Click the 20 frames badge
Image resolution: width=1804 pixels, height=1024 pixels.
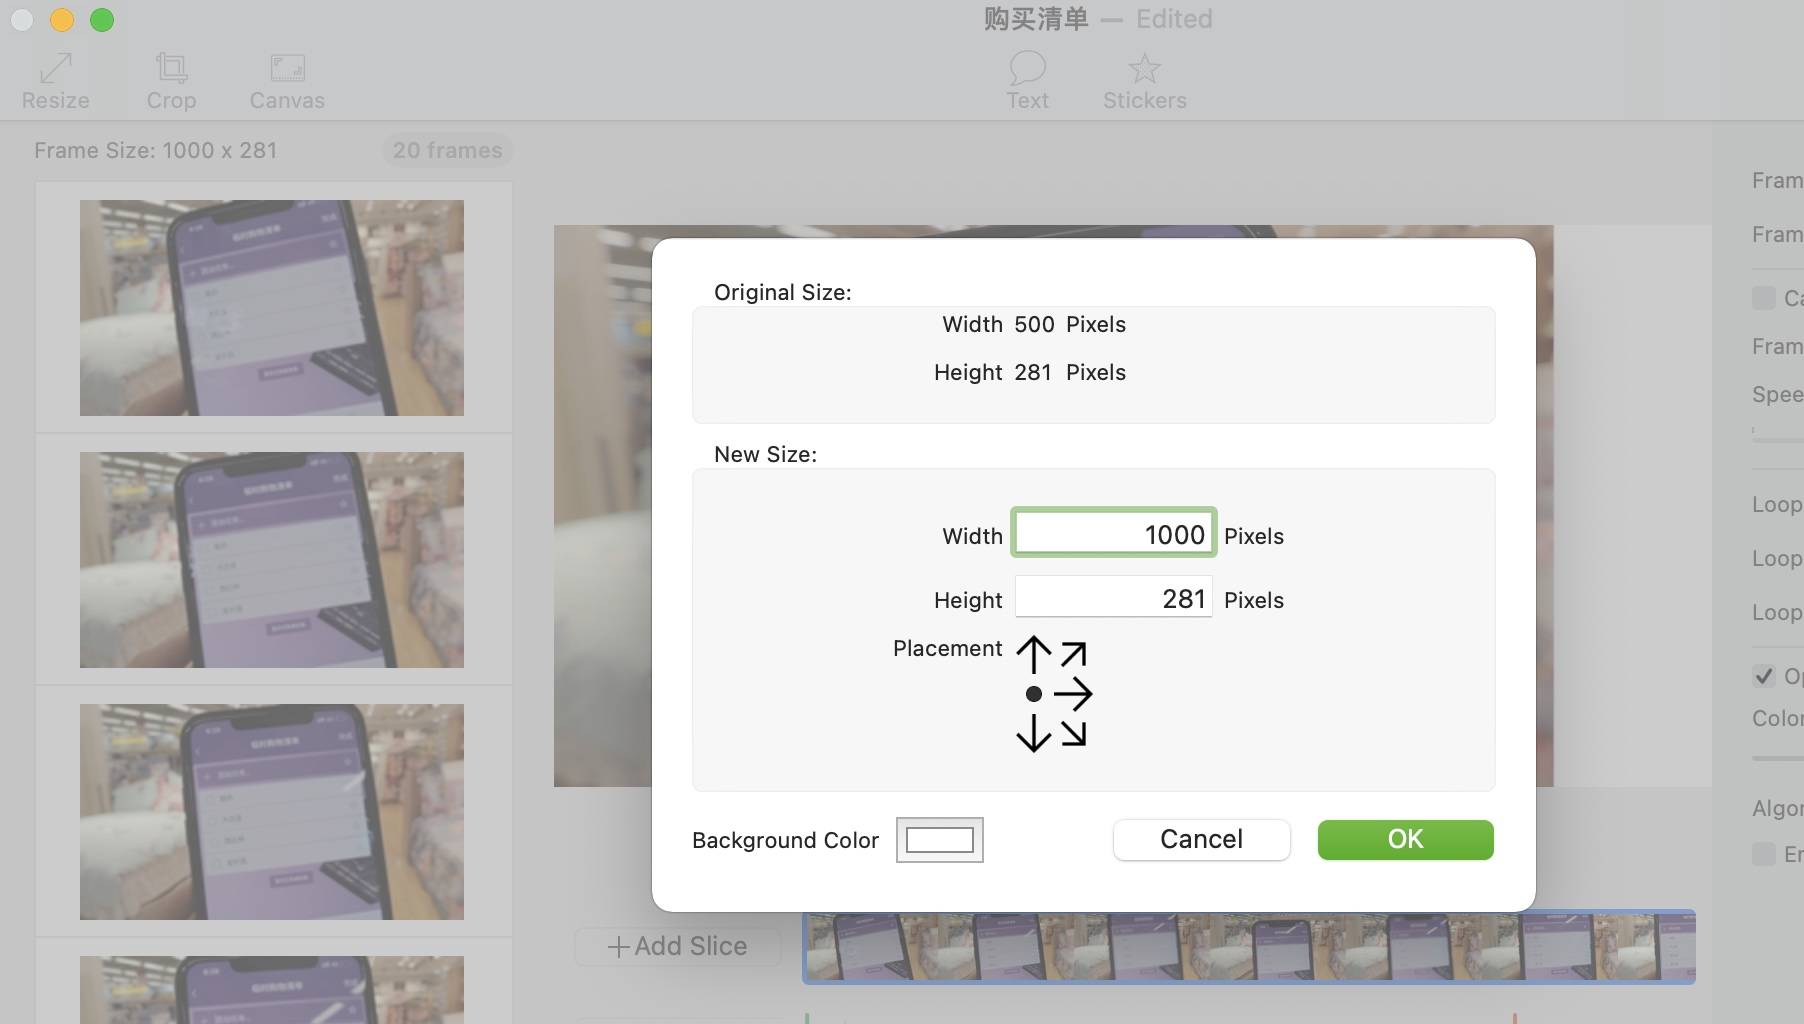tap(447, 150)
